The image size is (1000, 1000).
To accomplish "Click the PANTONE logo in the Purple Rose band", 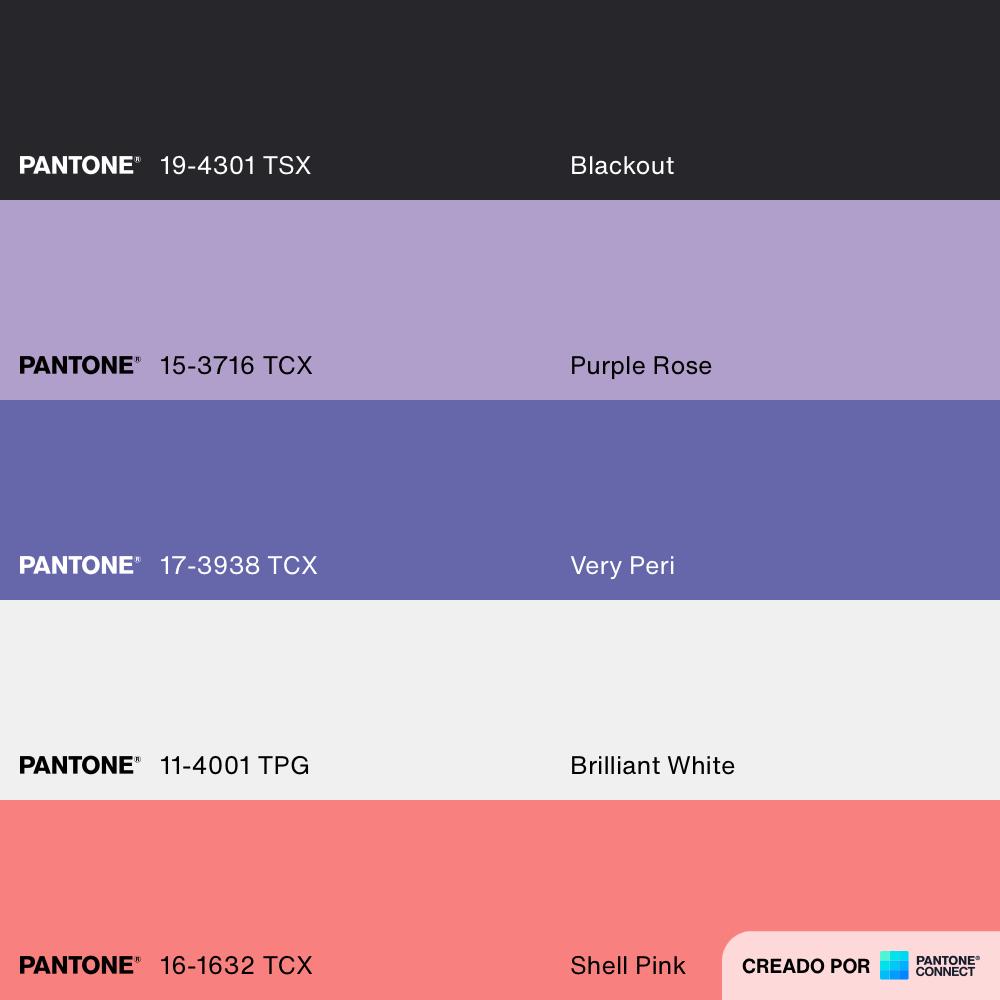I will pos(79,365).
